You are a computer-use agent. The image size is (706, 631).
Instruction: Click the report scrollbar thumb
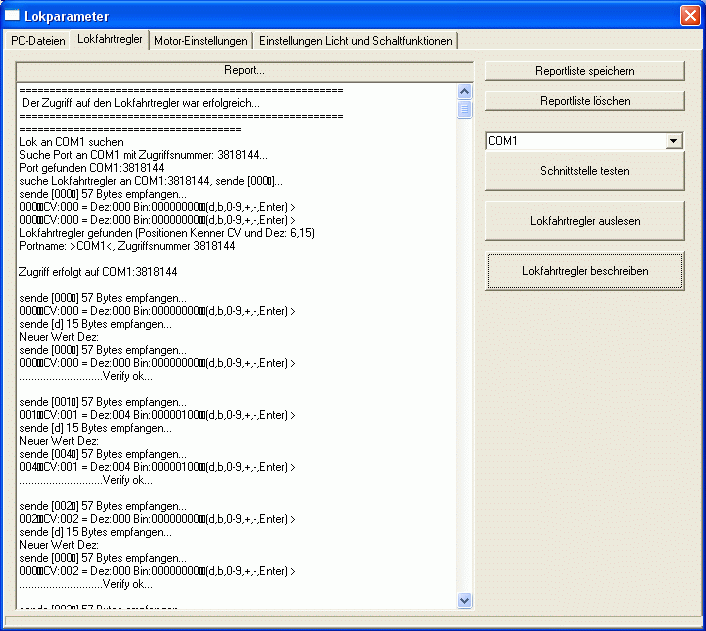click(x=465, y=110)
